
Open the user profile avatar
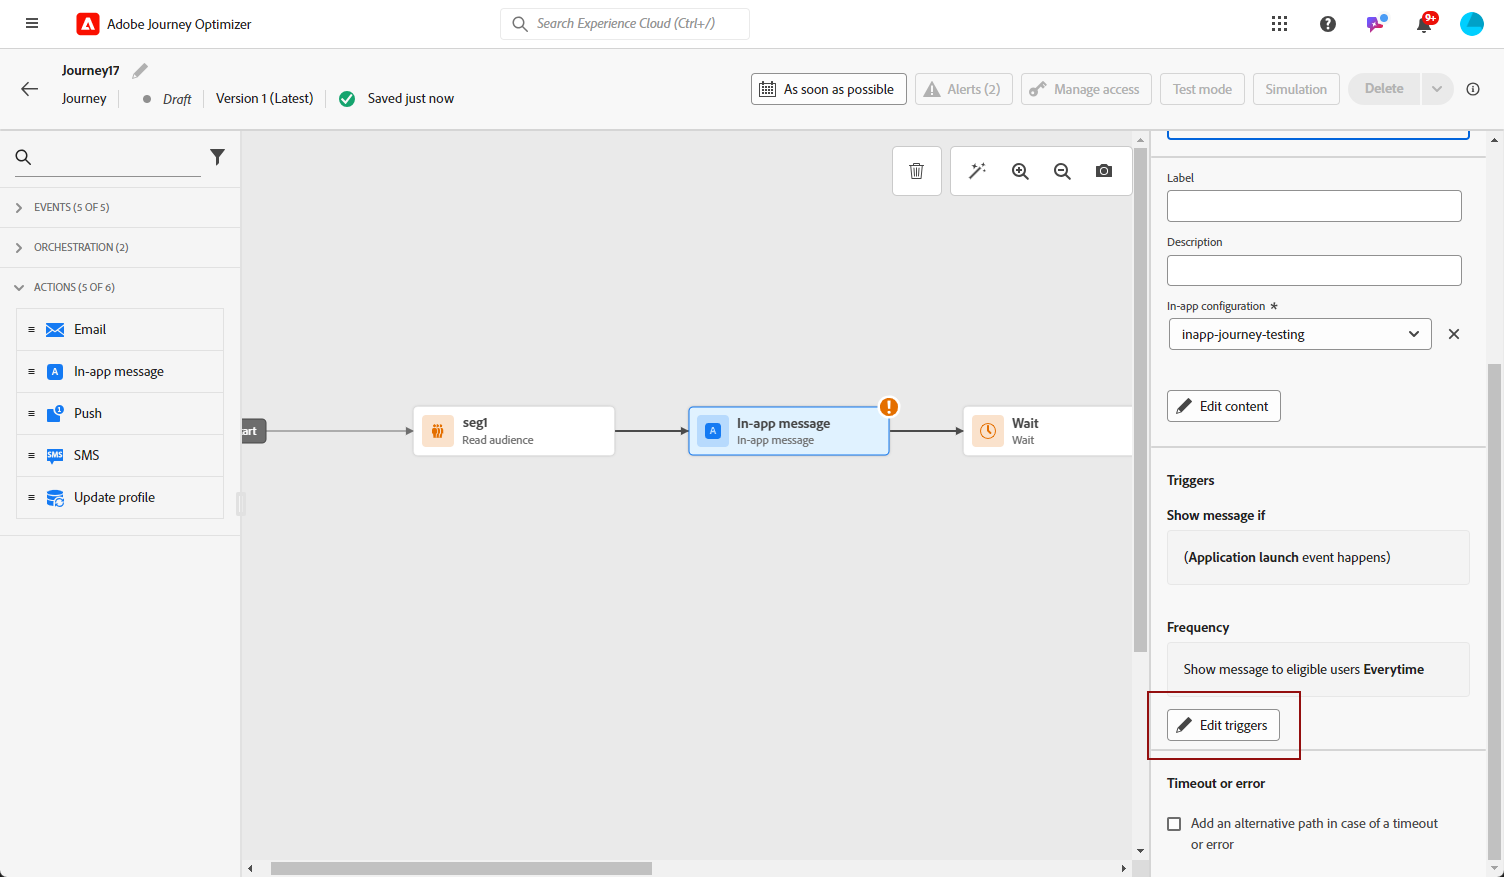[x=1472, y=24]
